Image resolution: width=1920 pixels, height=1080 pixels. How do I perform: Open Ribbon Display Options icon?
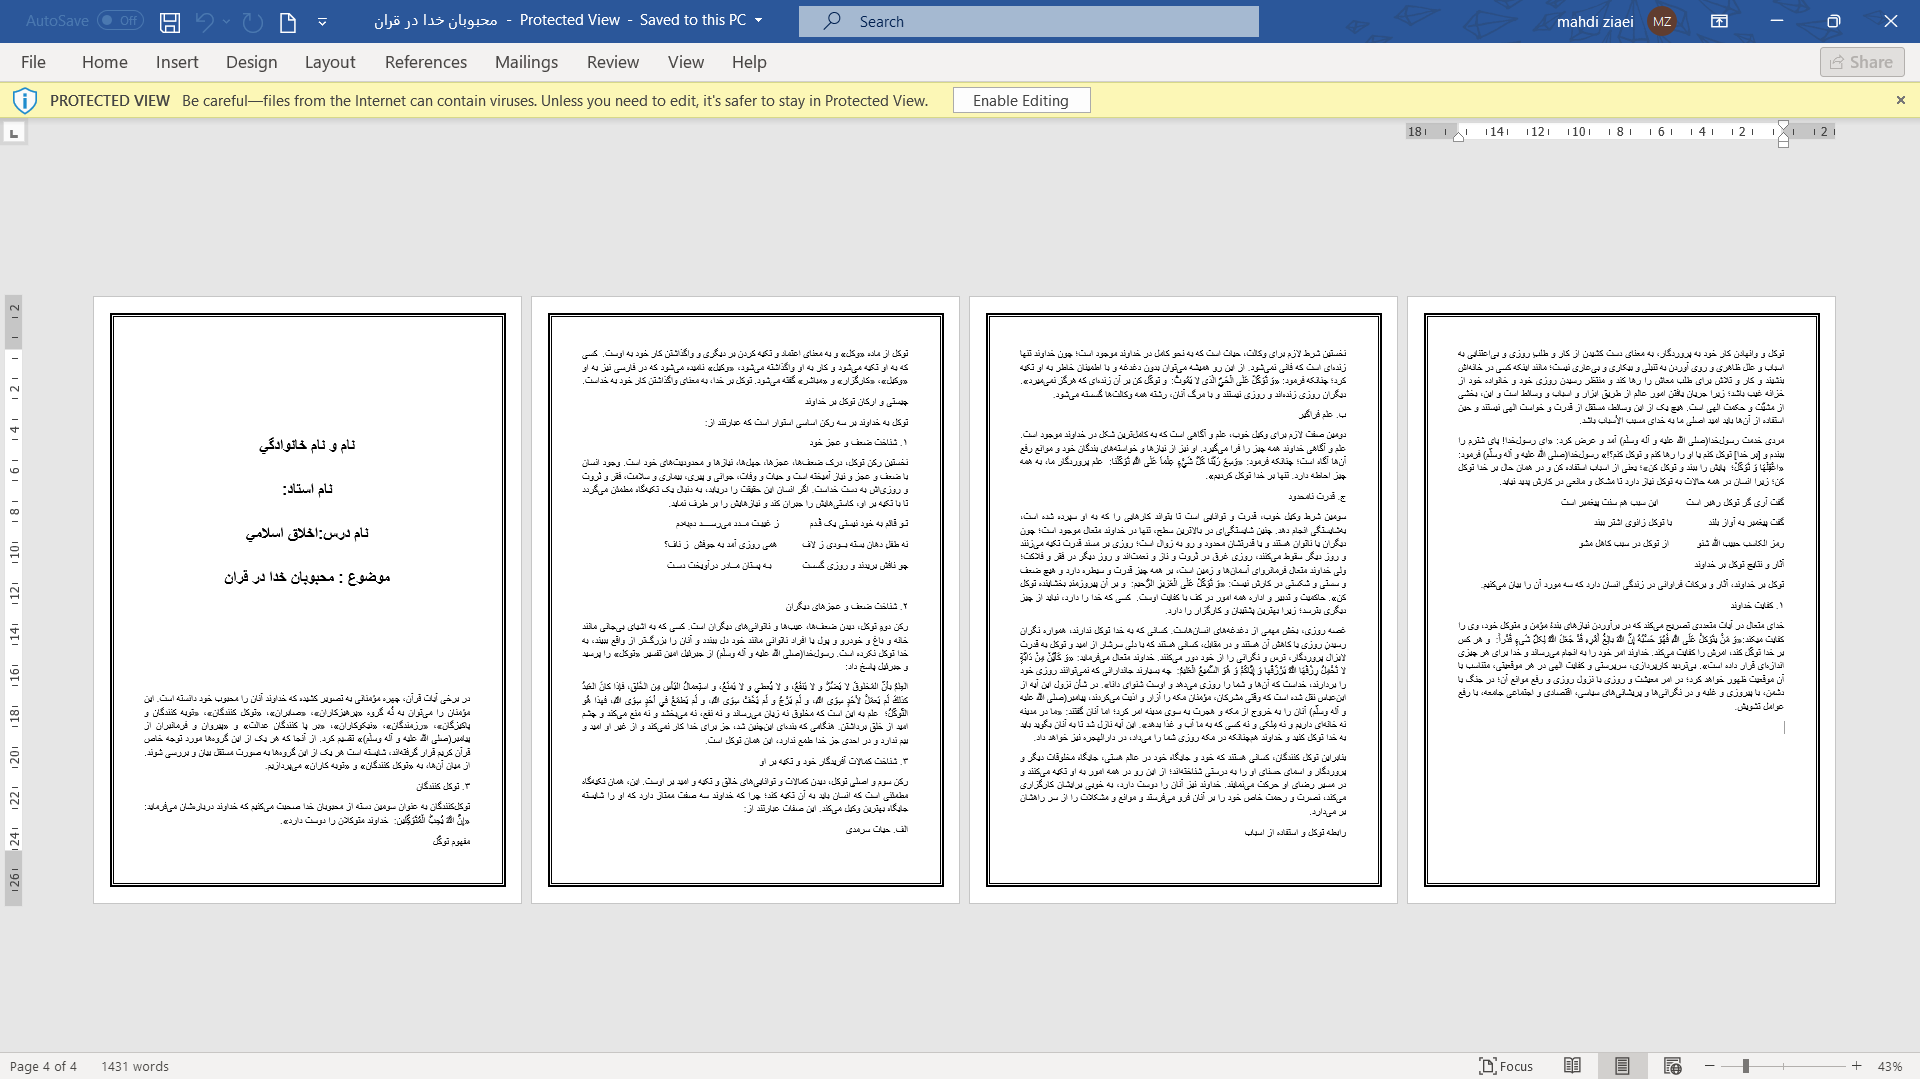click(x=1719, y=21)
